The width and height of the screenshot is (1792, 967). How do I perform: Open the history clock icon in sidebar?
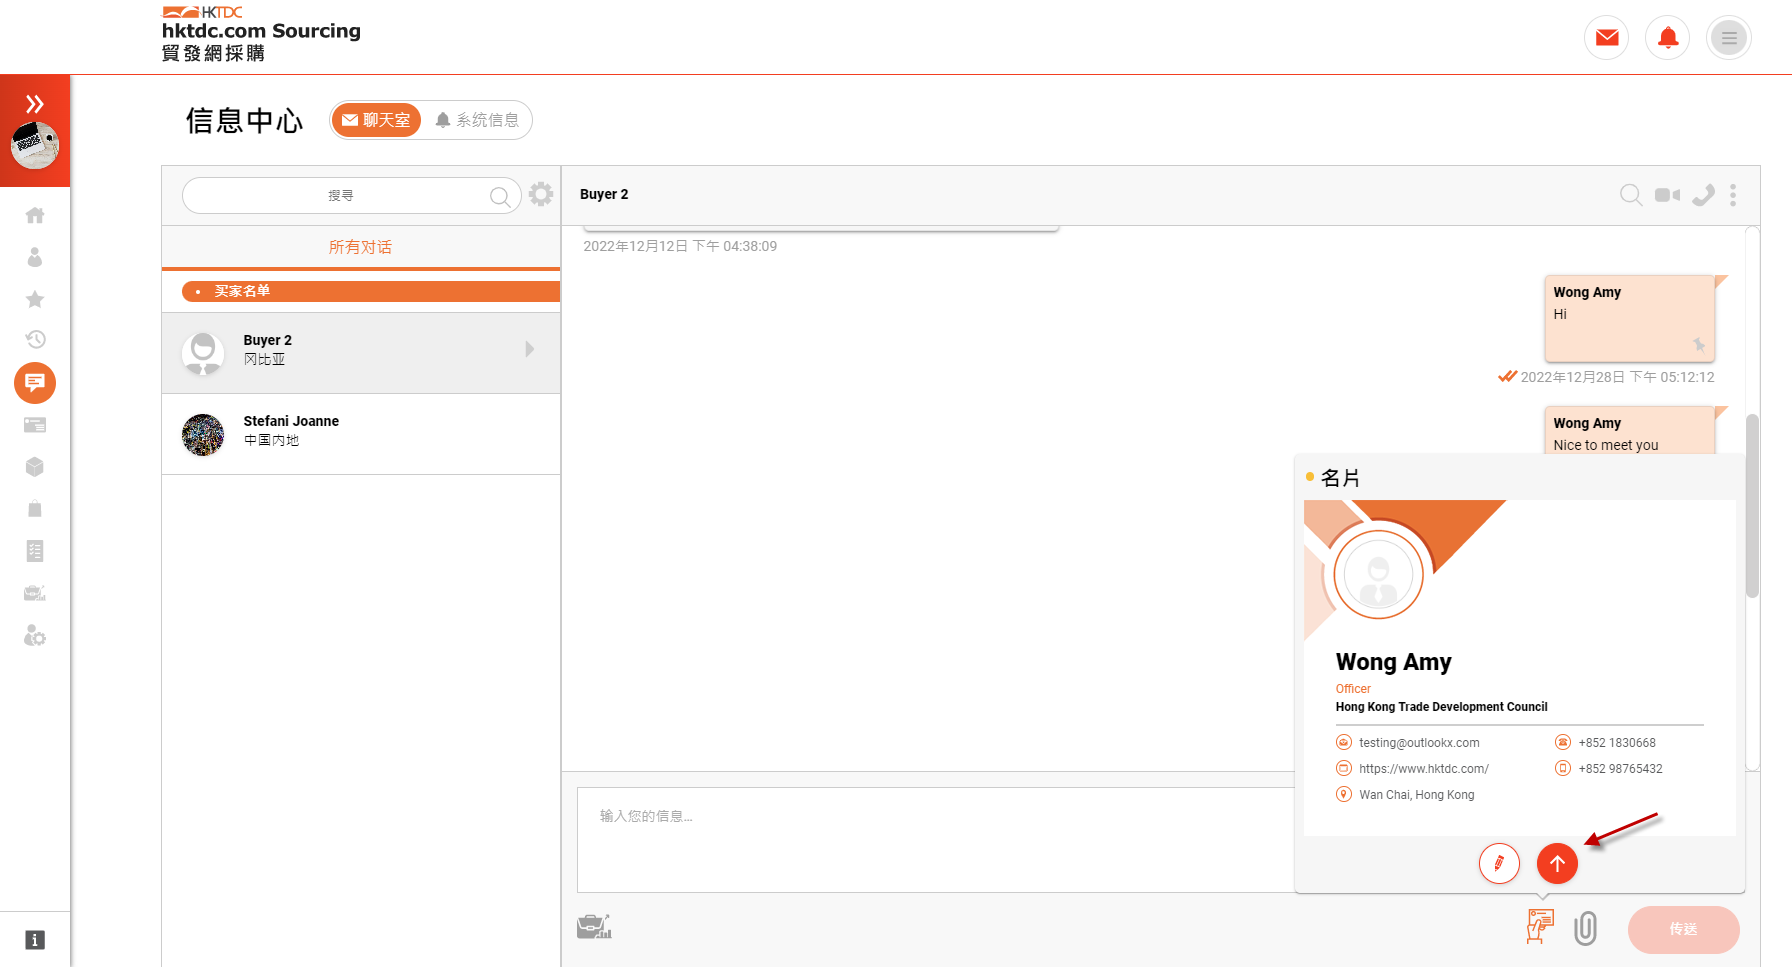click(x=35, y=339)
